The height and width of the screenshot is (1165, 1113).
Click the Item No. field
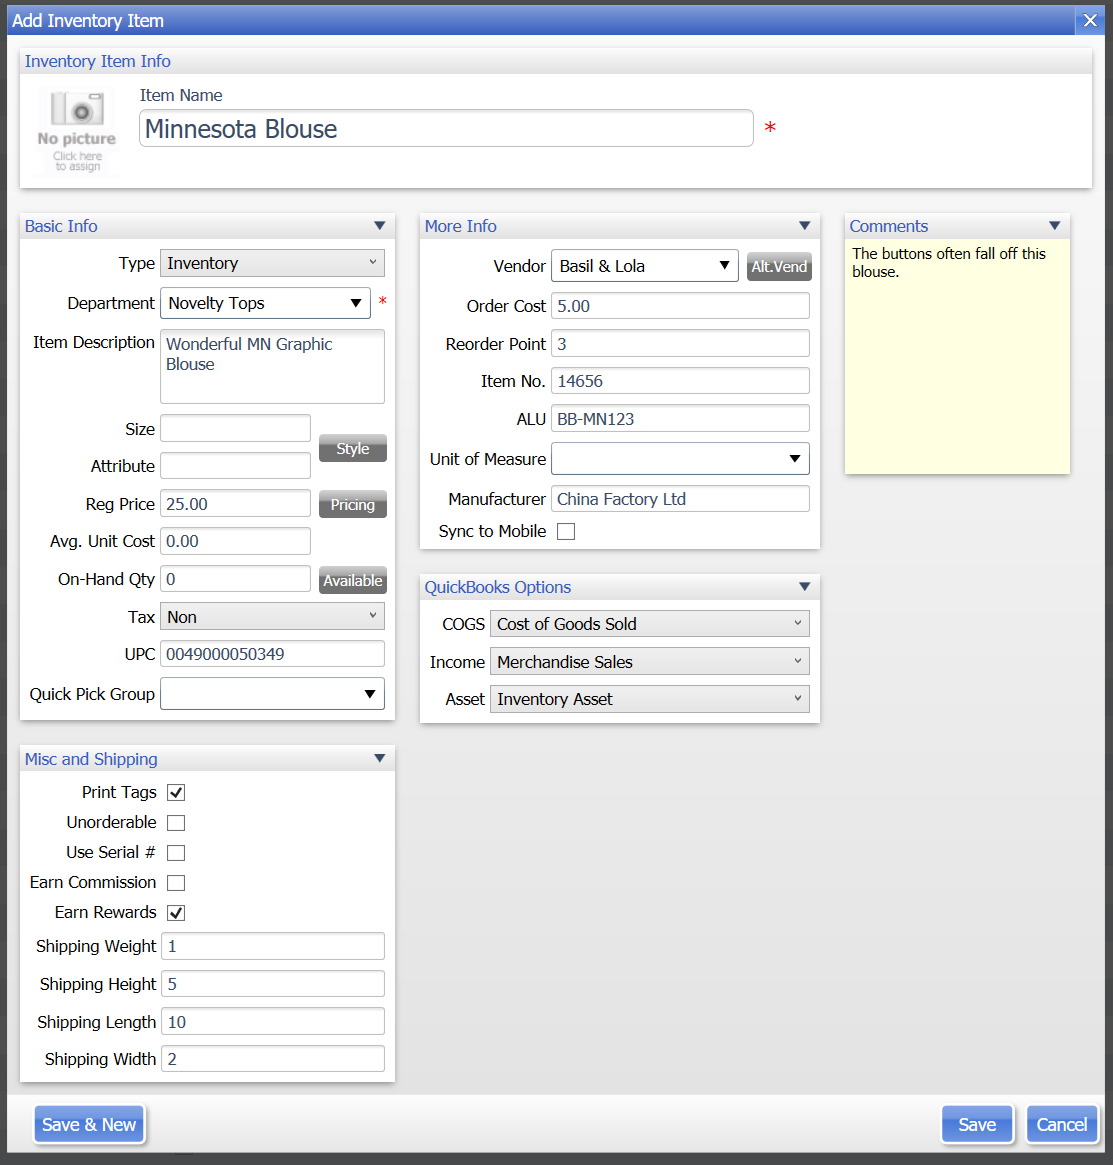681,381
